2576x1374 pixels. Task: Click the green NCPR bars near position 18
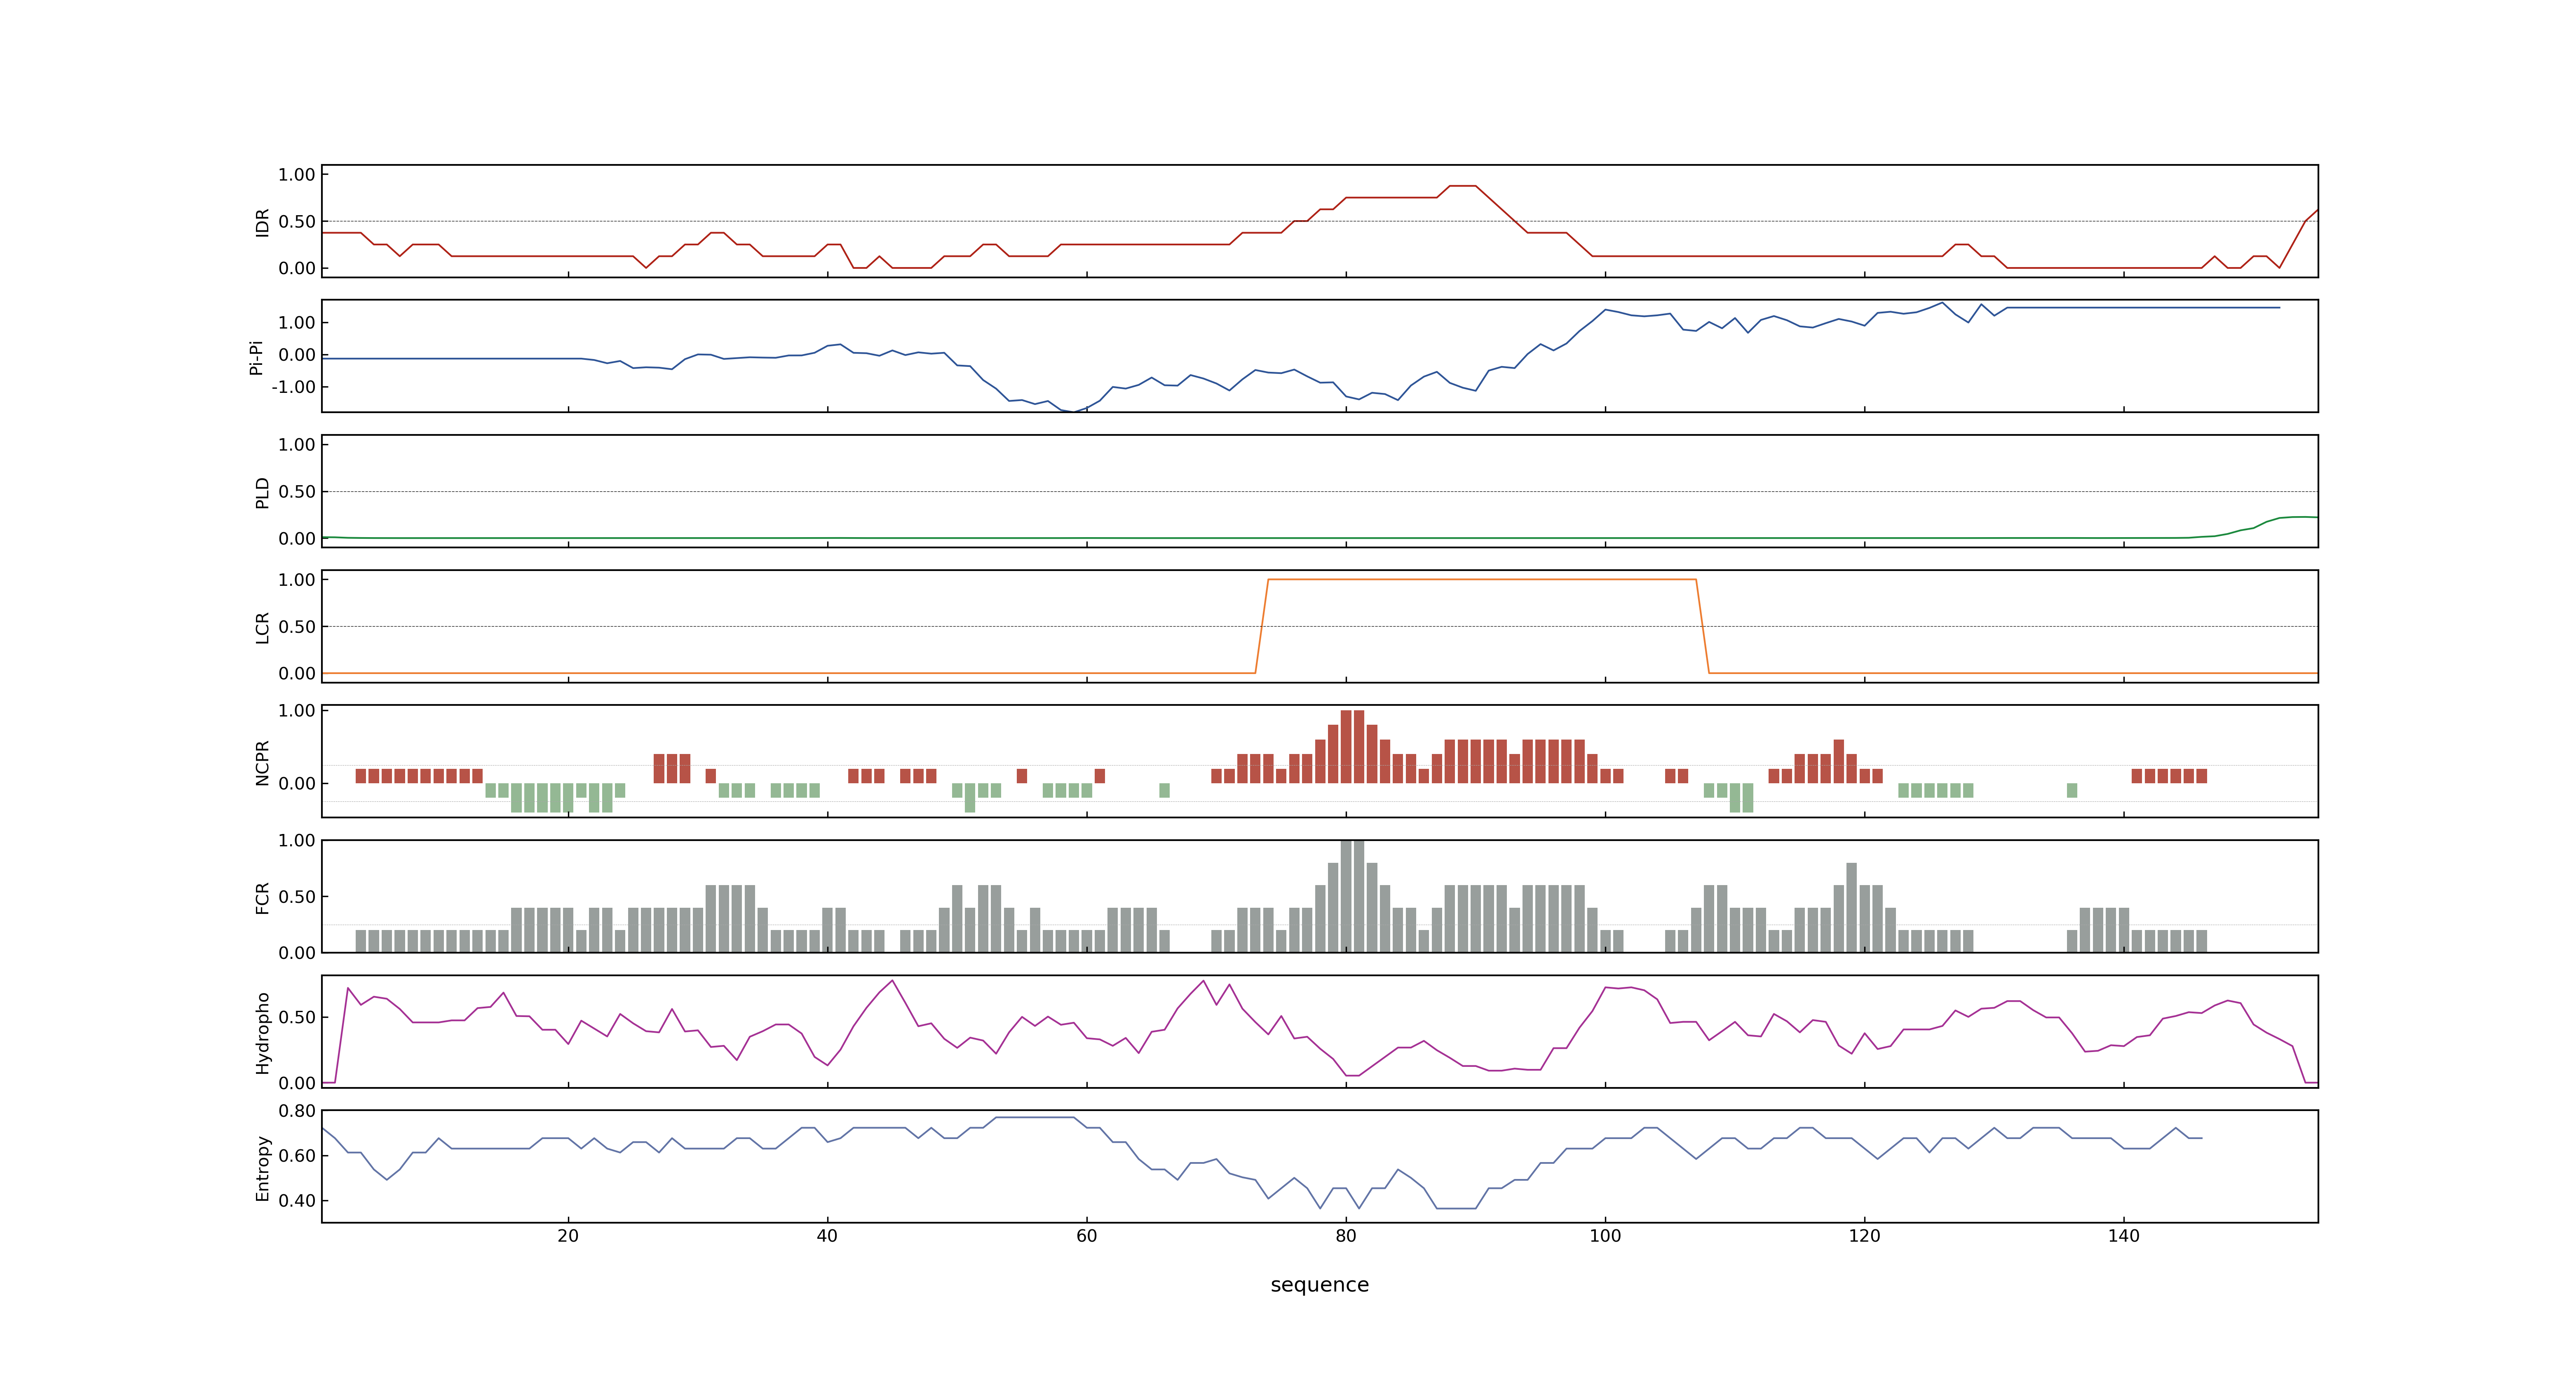[x=542, y=798]
